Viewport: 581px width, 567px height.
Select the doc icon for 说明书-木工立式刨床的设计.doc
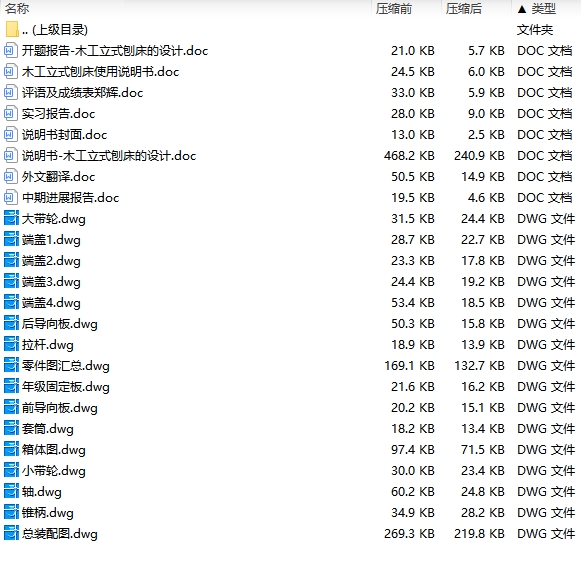11,156
